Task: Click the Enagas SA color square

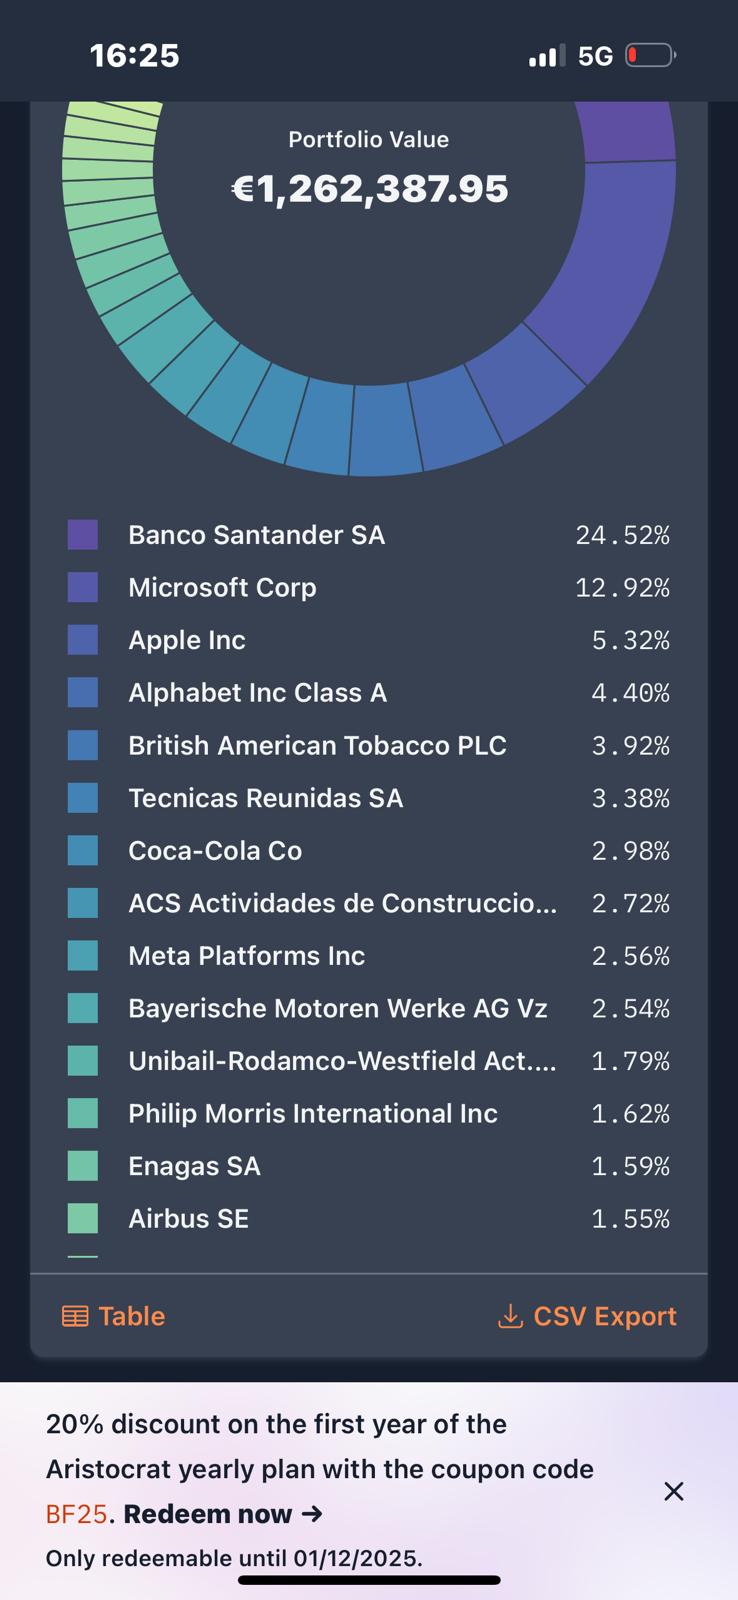Action: 83,1166
